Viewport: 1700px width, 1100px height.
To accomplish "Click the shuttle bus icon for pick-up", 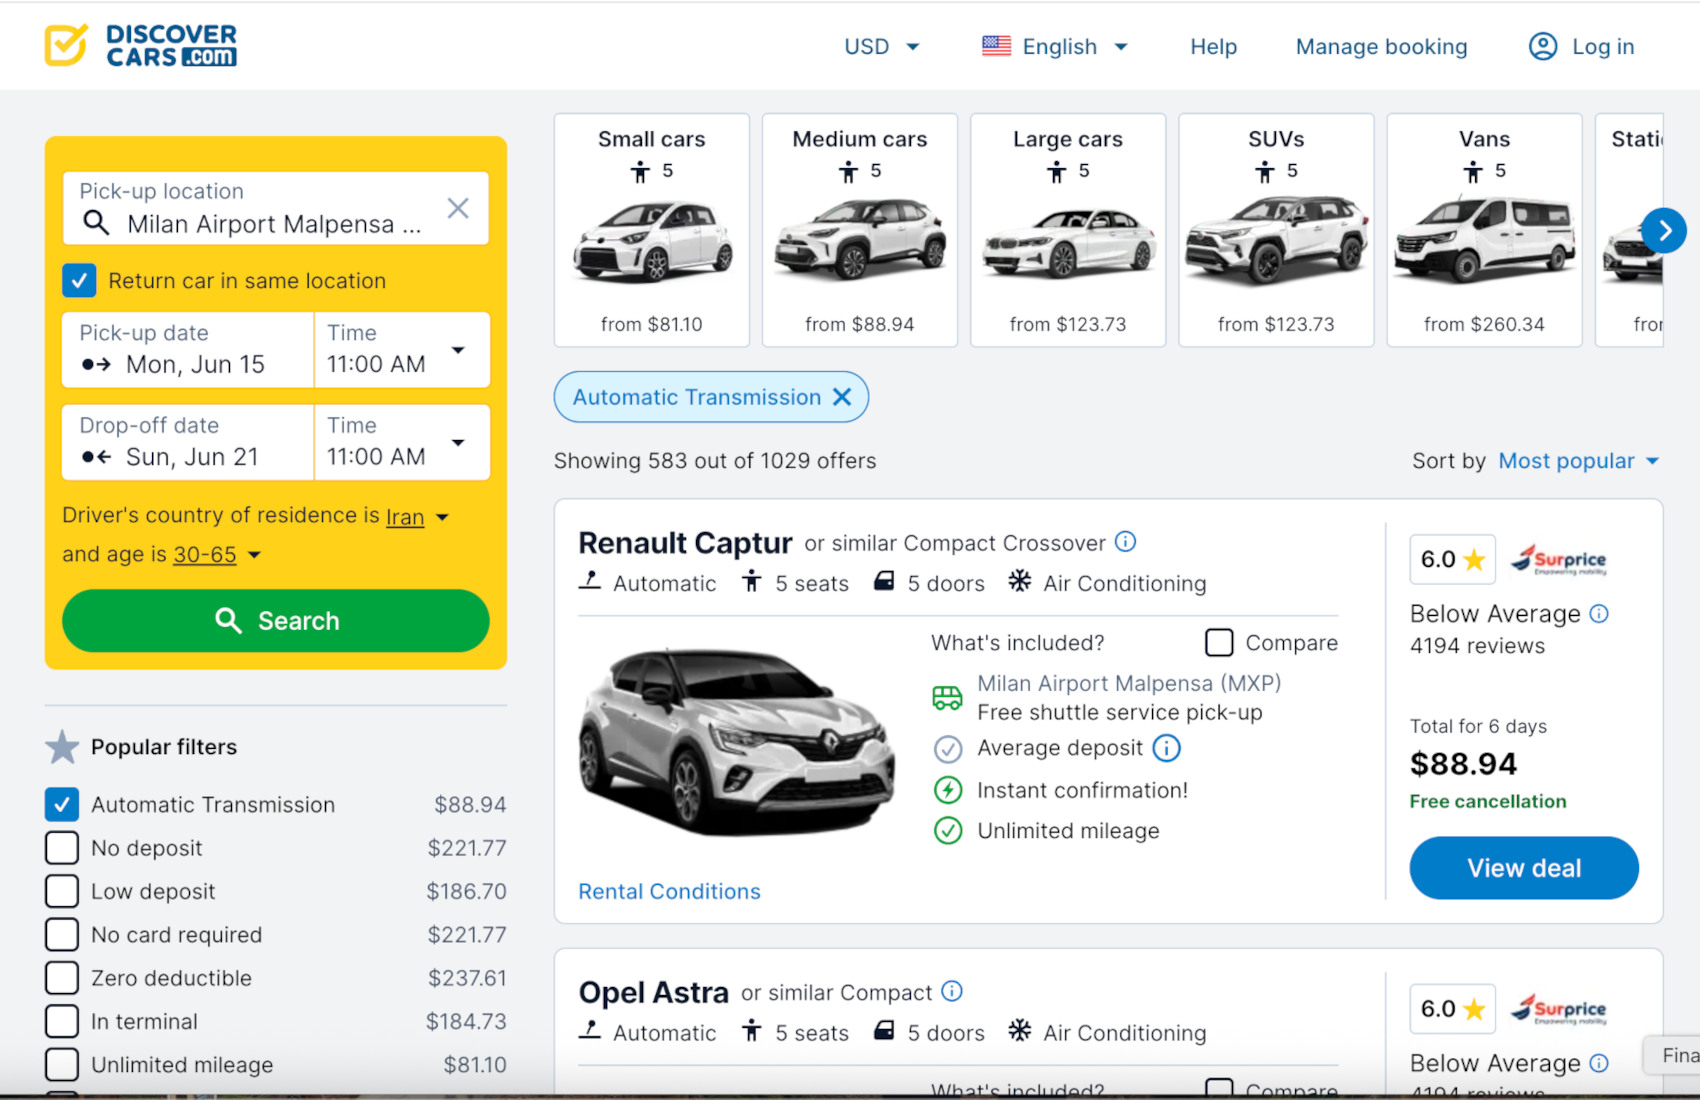I will coord(947,697).
